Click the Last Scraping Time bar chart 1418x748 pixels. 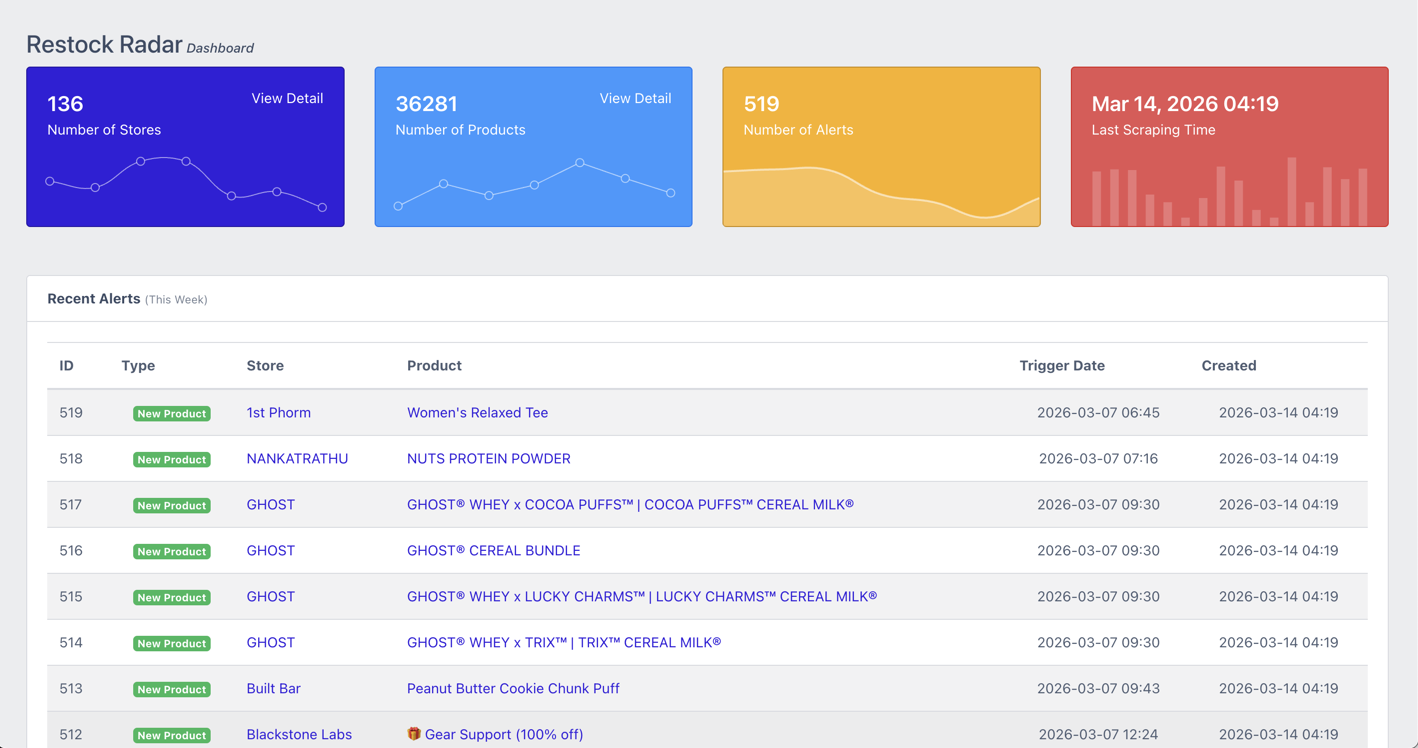coord(1229,191)
